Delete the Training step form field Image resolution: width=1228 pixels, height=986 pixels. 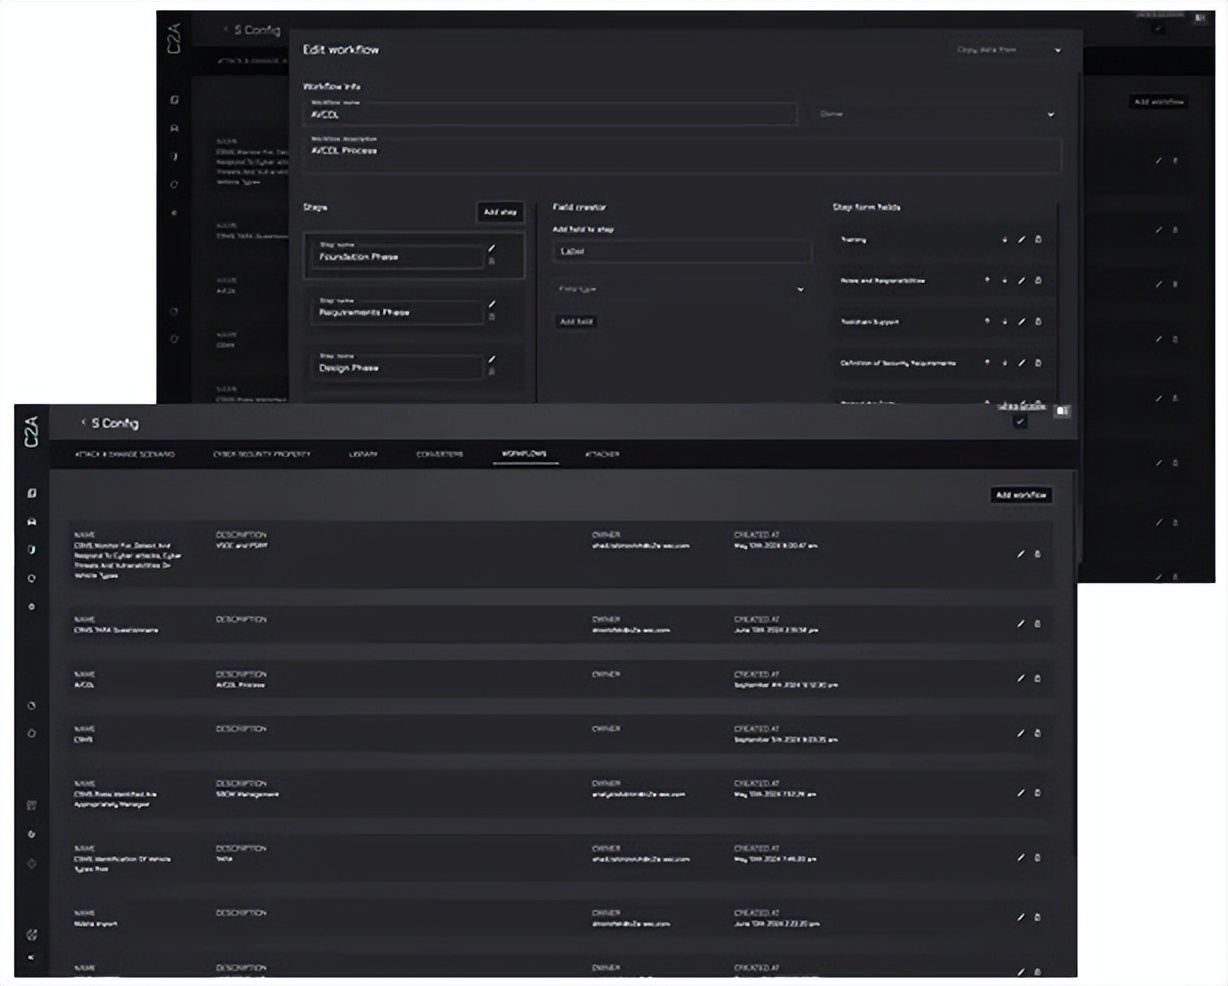[1038, 240]
